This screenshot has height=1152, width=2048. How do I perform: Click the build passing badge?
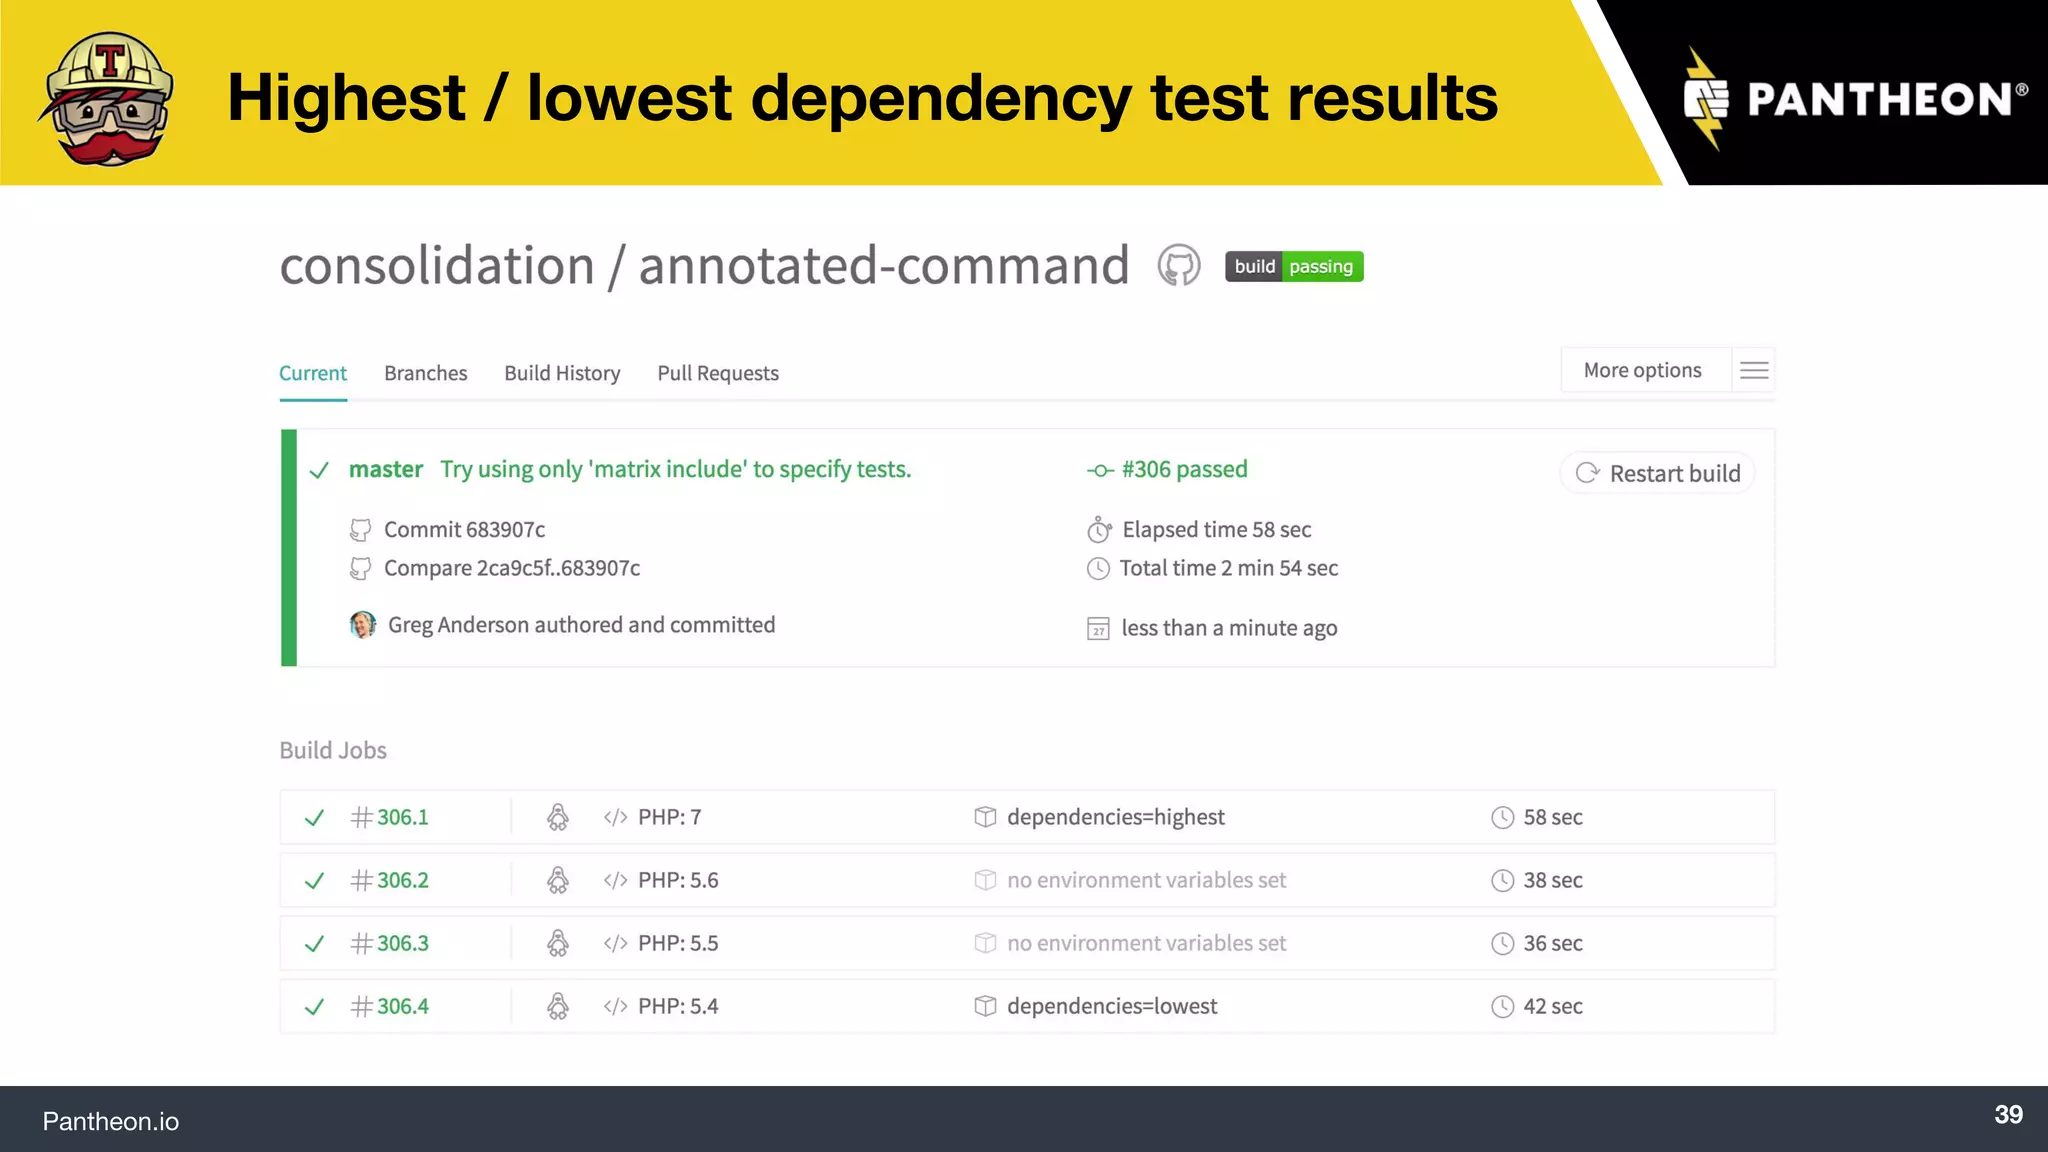1294,266
